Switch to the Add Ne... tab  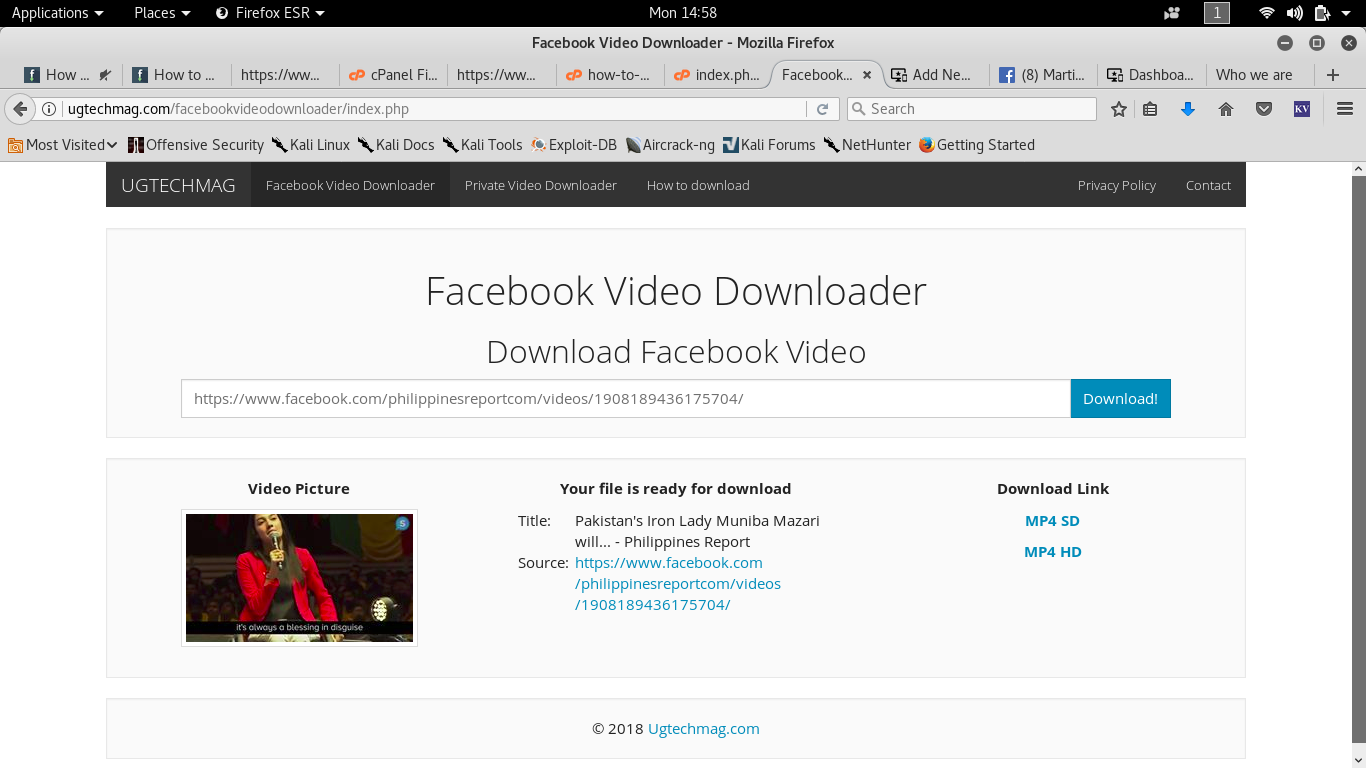(x=935, y=75)
